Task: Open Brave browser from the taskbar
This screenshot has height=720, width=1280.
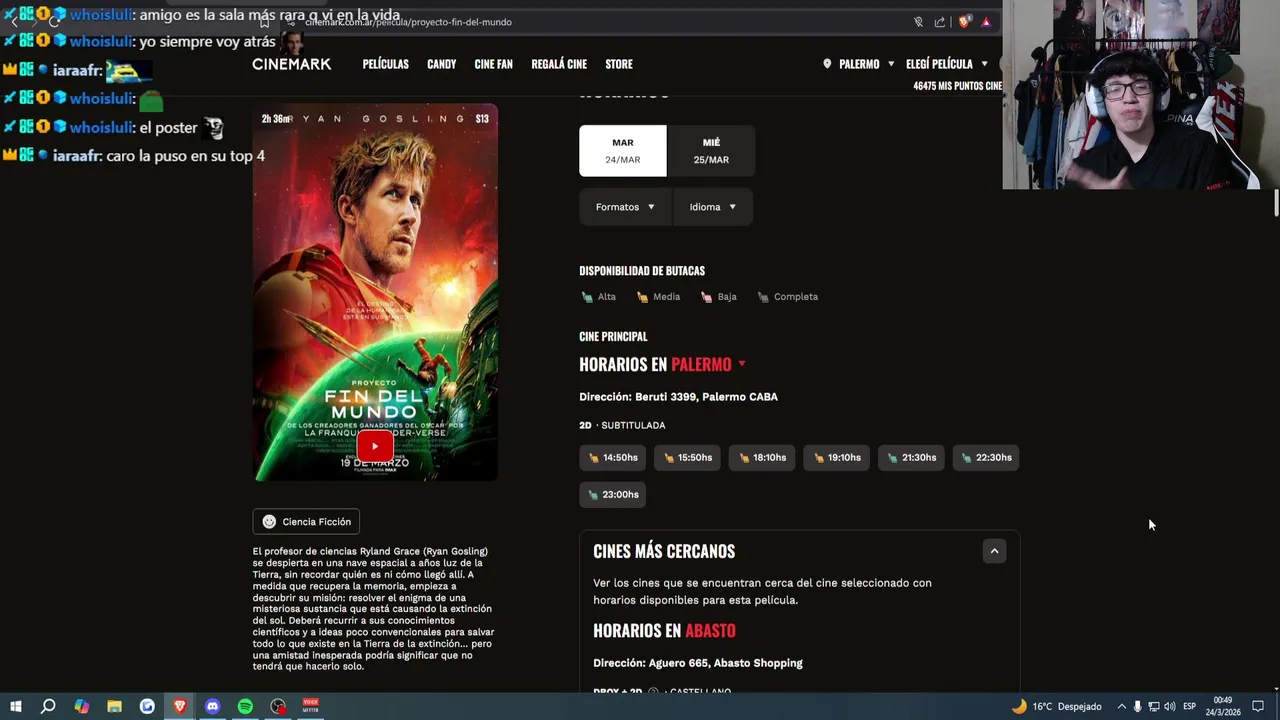Action: click(x=180, y=706)
